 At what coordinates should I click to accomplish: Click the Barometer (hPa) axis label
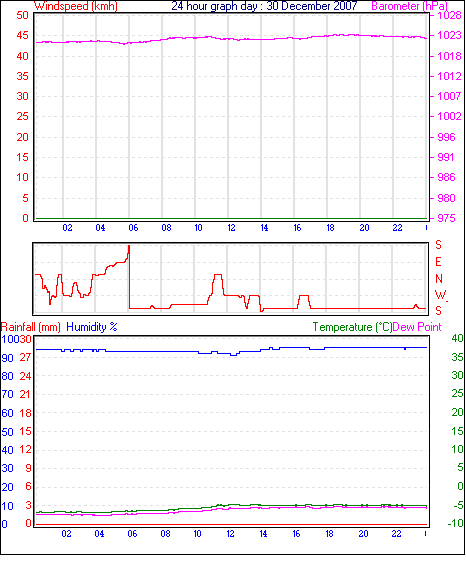[x=410, y=6]
